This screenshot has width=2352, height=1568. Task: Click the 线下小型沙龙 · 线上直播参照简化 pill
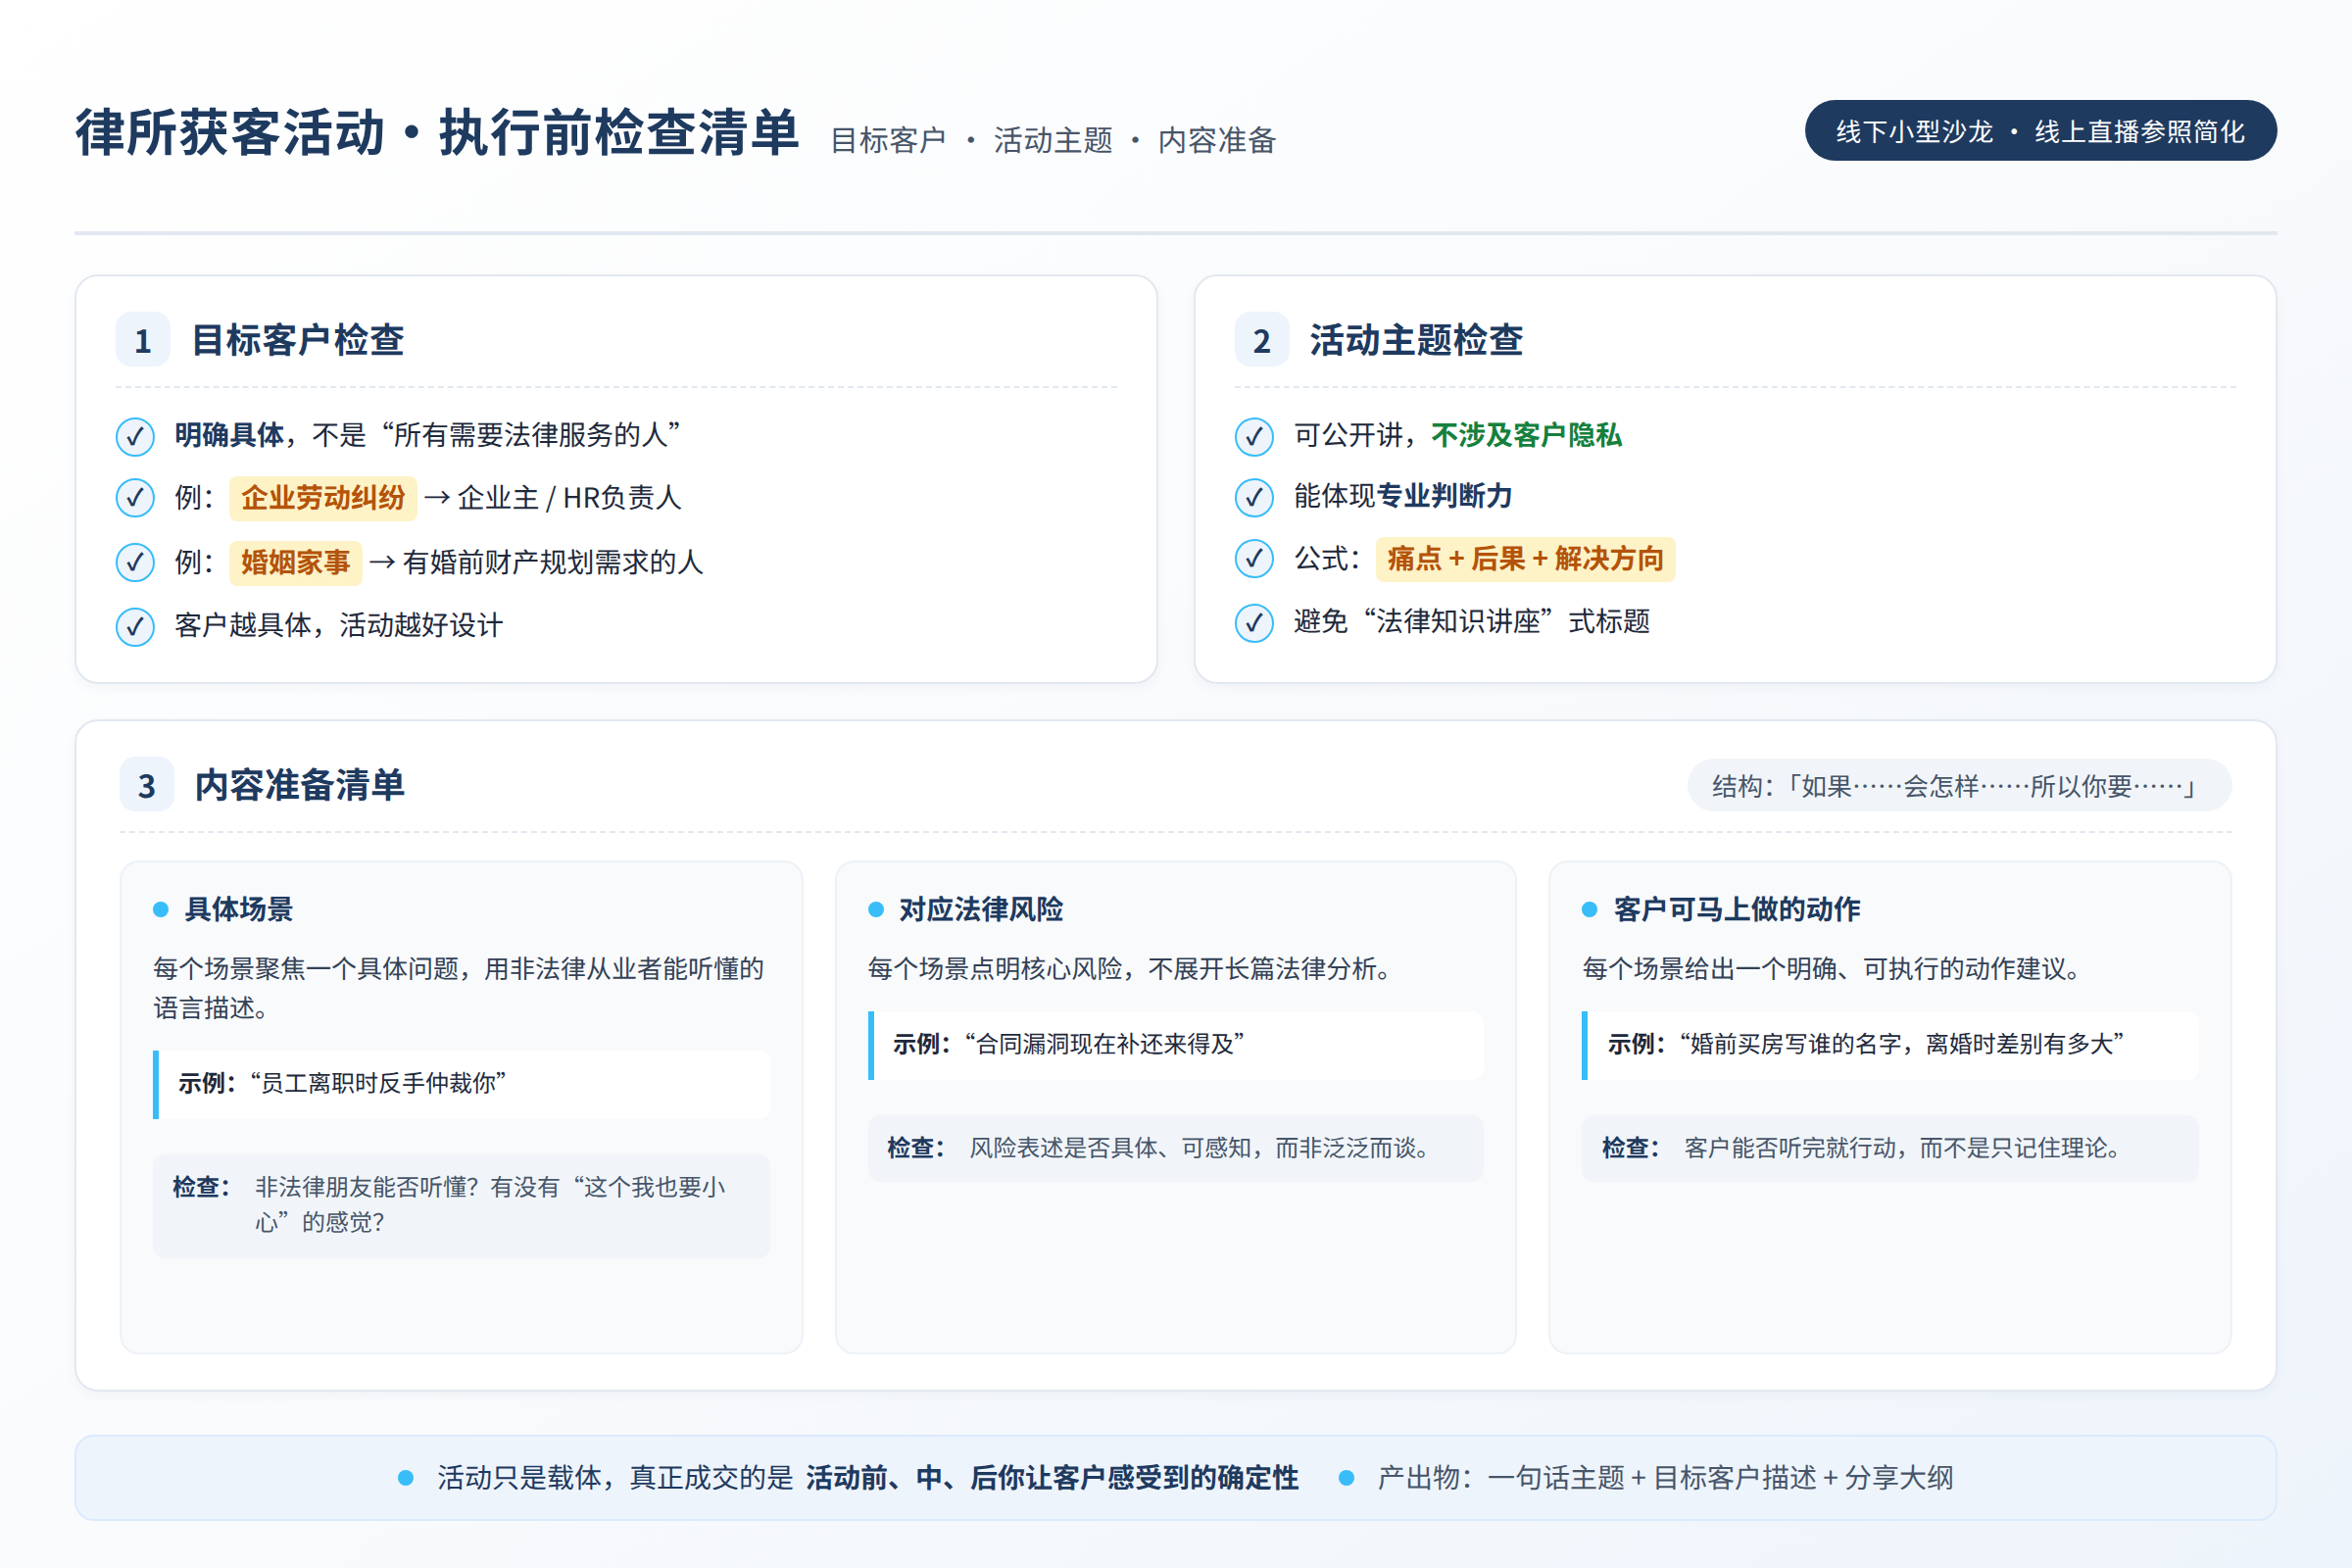click(2041, 131)
